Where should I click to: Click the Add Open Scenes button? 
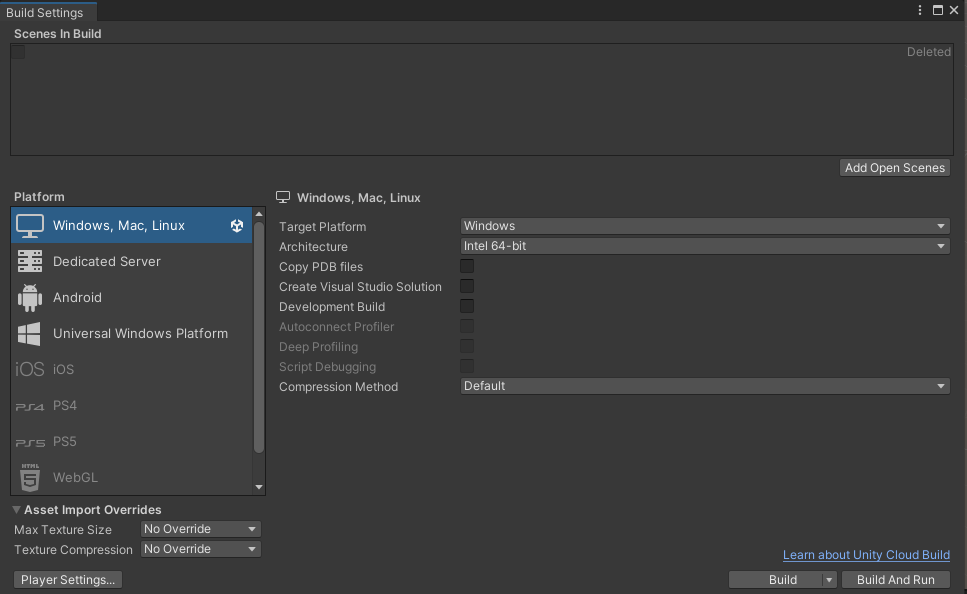895,168
